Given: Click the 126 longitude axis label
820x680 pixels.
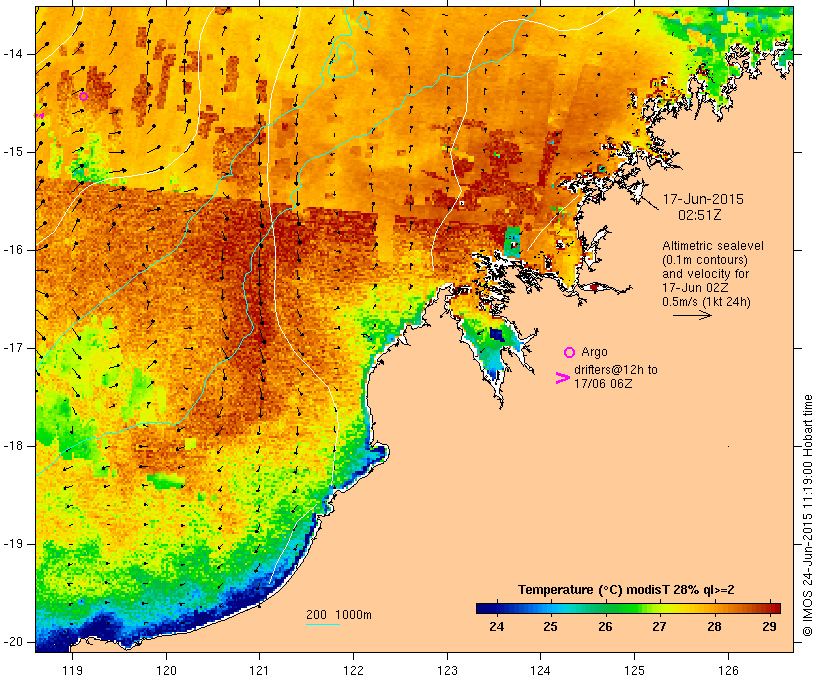Looking at the screenshot, I should (x=728, y=670).
